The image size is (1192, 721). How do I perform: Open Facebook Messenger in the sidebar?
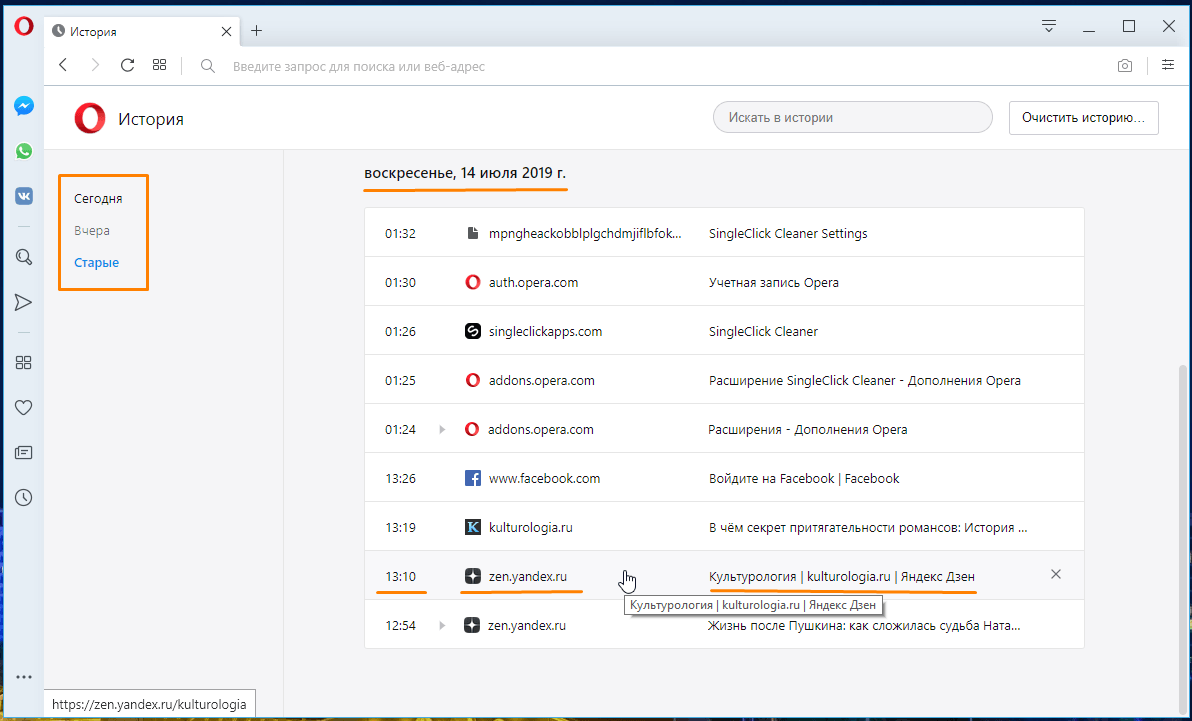click(x=24, y=106)
